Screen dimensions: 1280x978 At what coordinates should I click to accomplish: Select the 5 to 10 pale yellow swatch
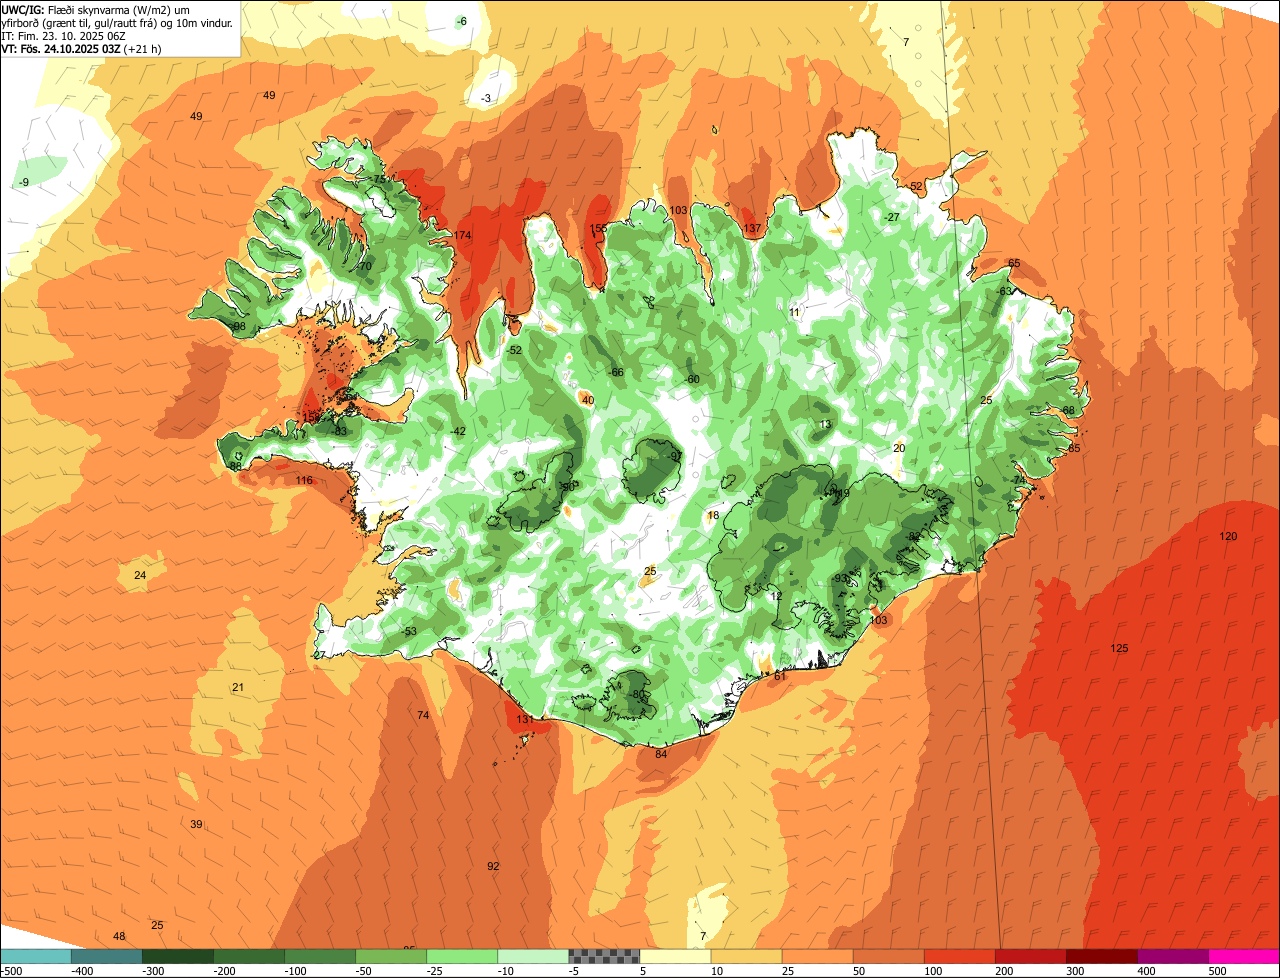(x=675, y=956)
